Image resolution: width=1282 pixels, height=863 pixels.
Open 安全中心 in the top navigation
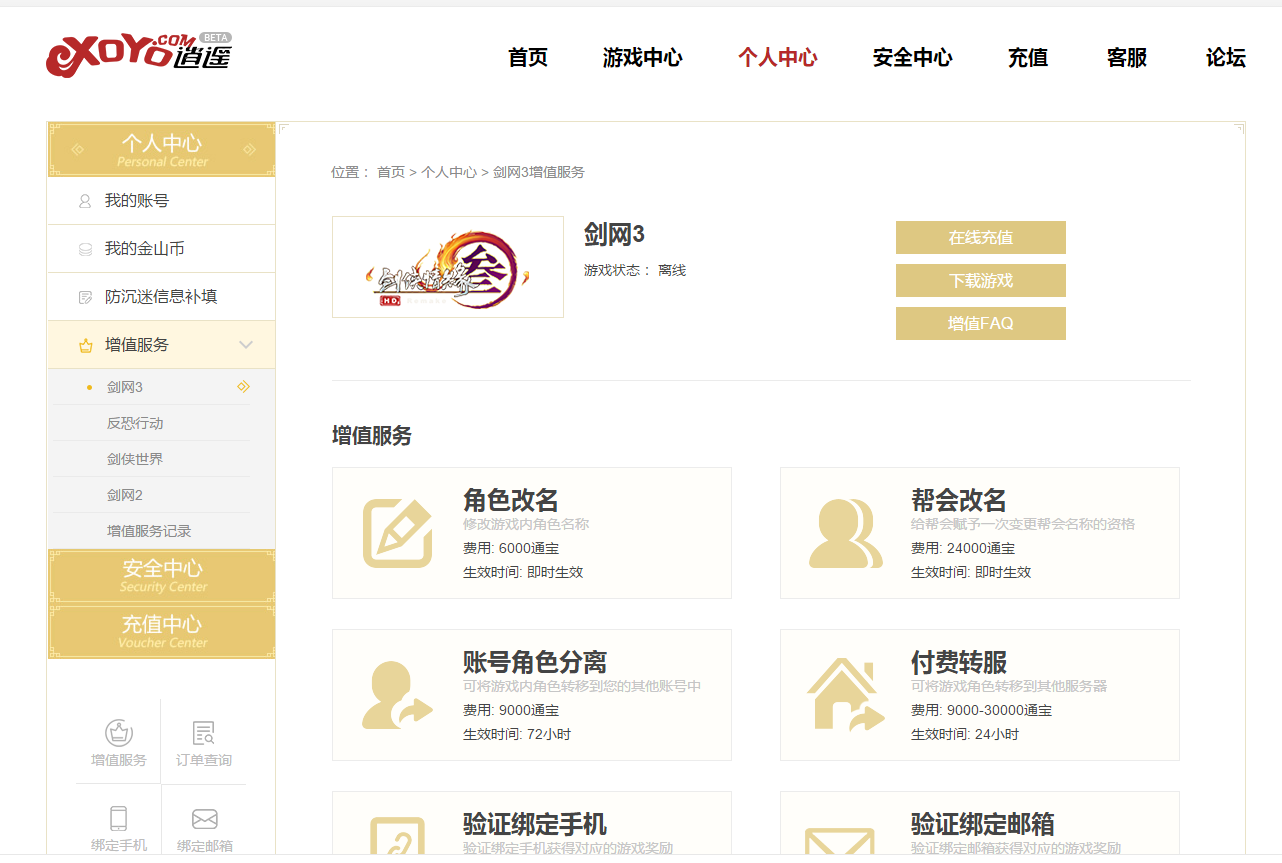coord(913,58)
